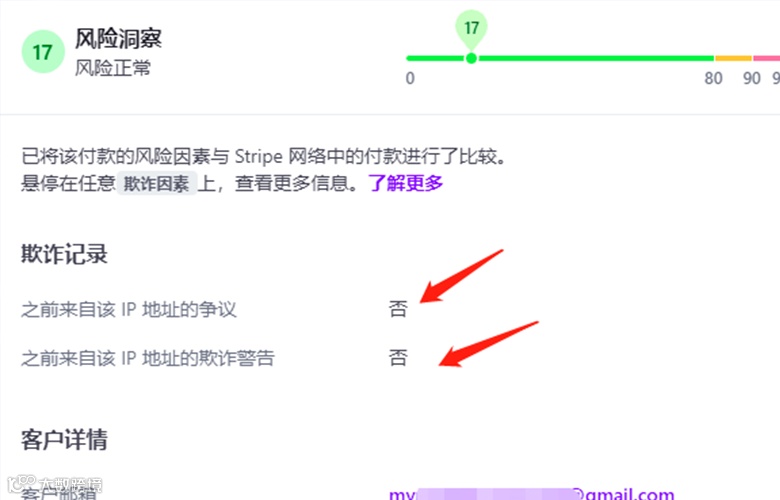
Task: Click the 90 mark on risk scale
Action: coord(752,78)
